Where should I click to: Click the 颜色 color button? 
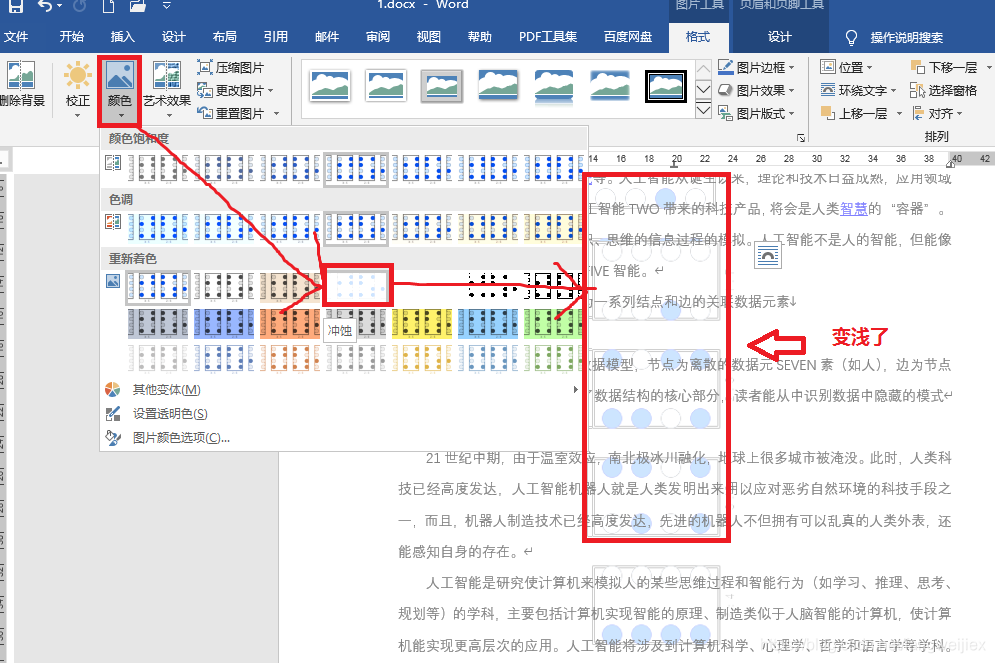point(119,90)
